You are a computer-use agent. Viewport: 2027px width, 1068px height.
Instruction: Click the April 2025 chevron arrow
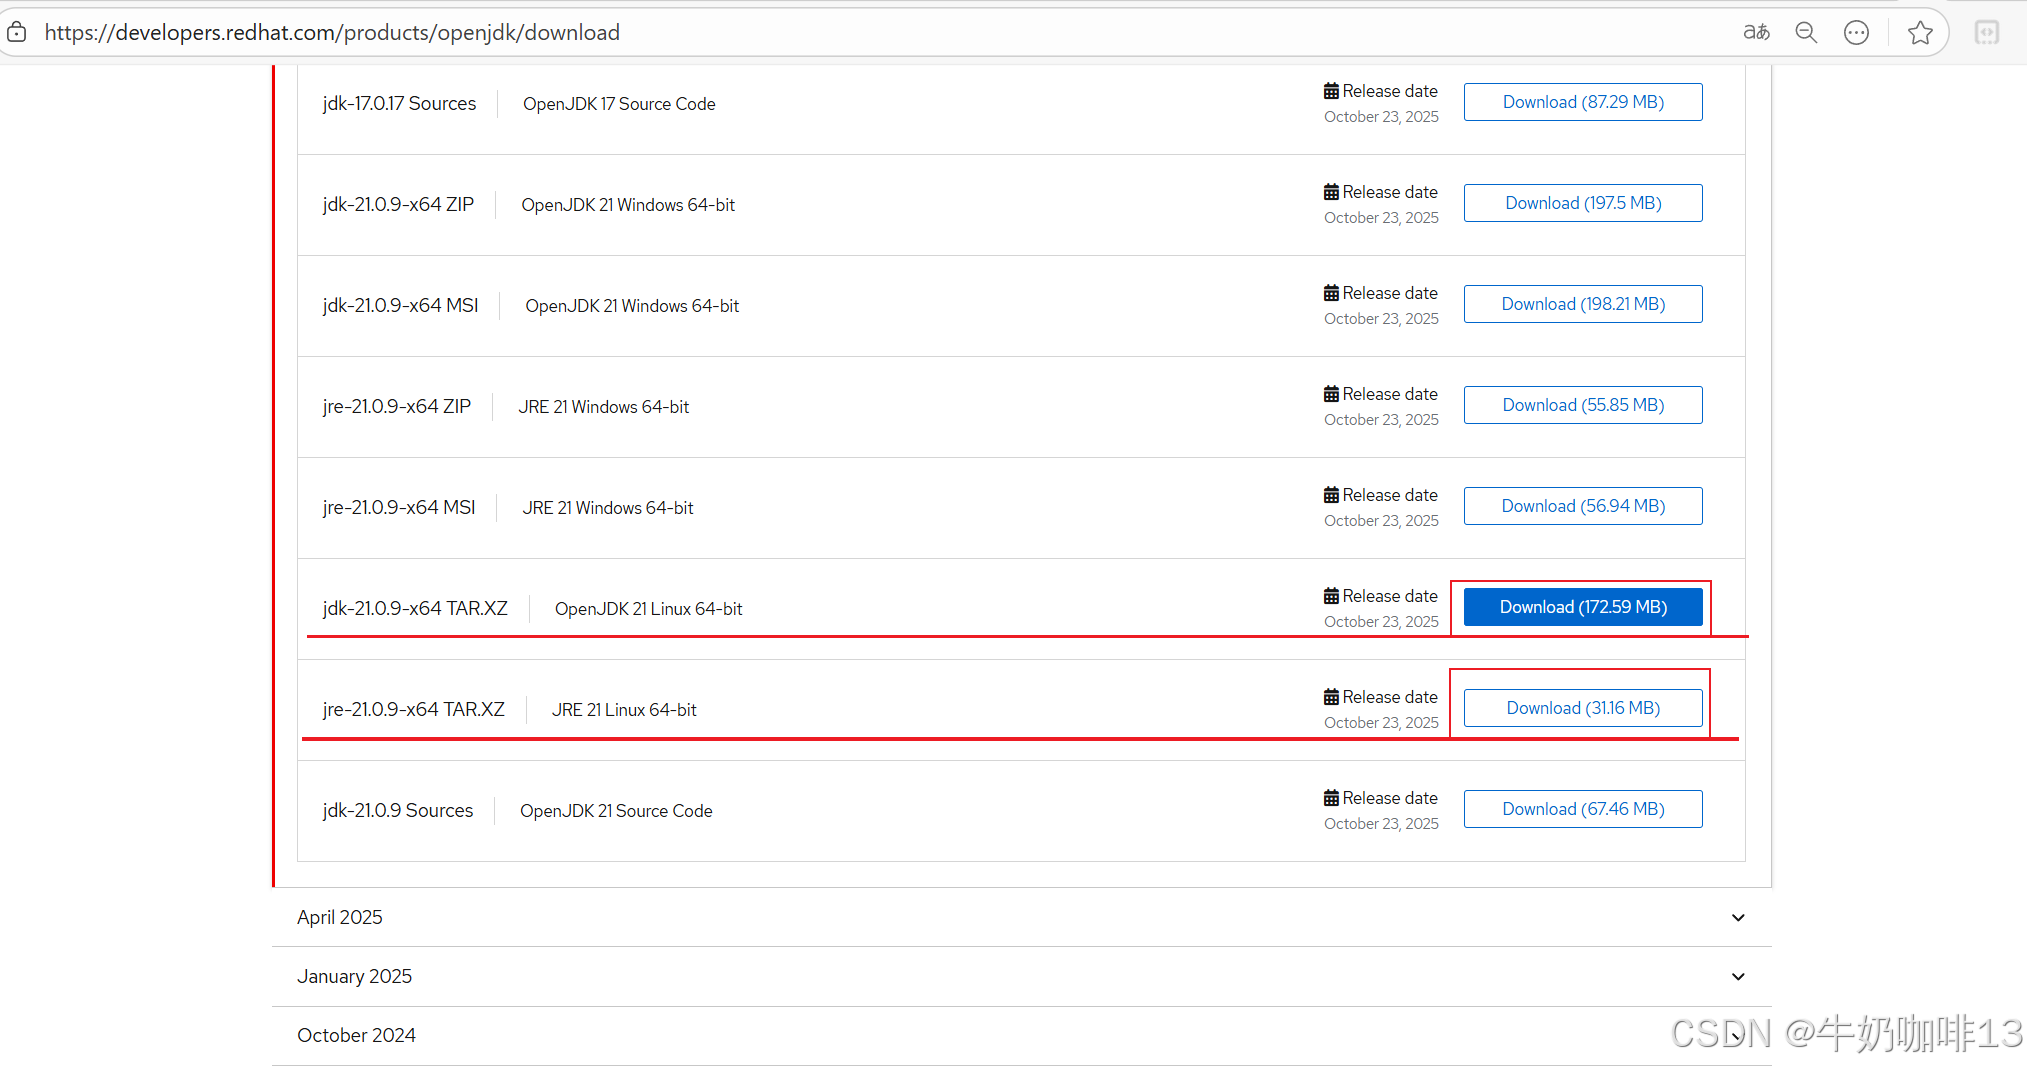click(1738, 918)
